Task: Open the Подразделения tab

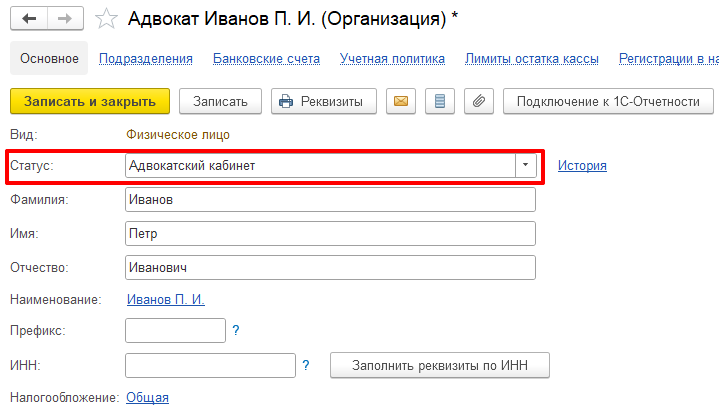Action: point(146,59)
